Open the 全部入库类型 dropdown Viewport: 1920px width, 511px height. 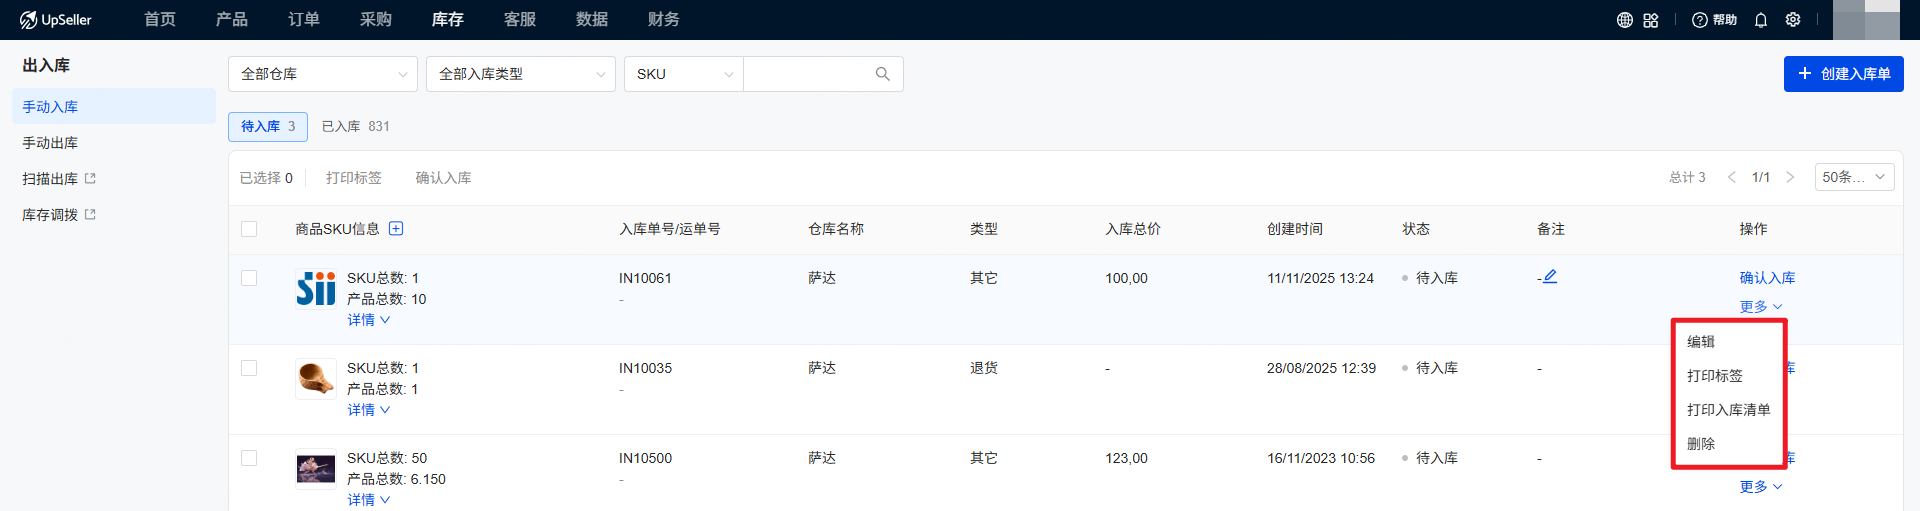520,74
